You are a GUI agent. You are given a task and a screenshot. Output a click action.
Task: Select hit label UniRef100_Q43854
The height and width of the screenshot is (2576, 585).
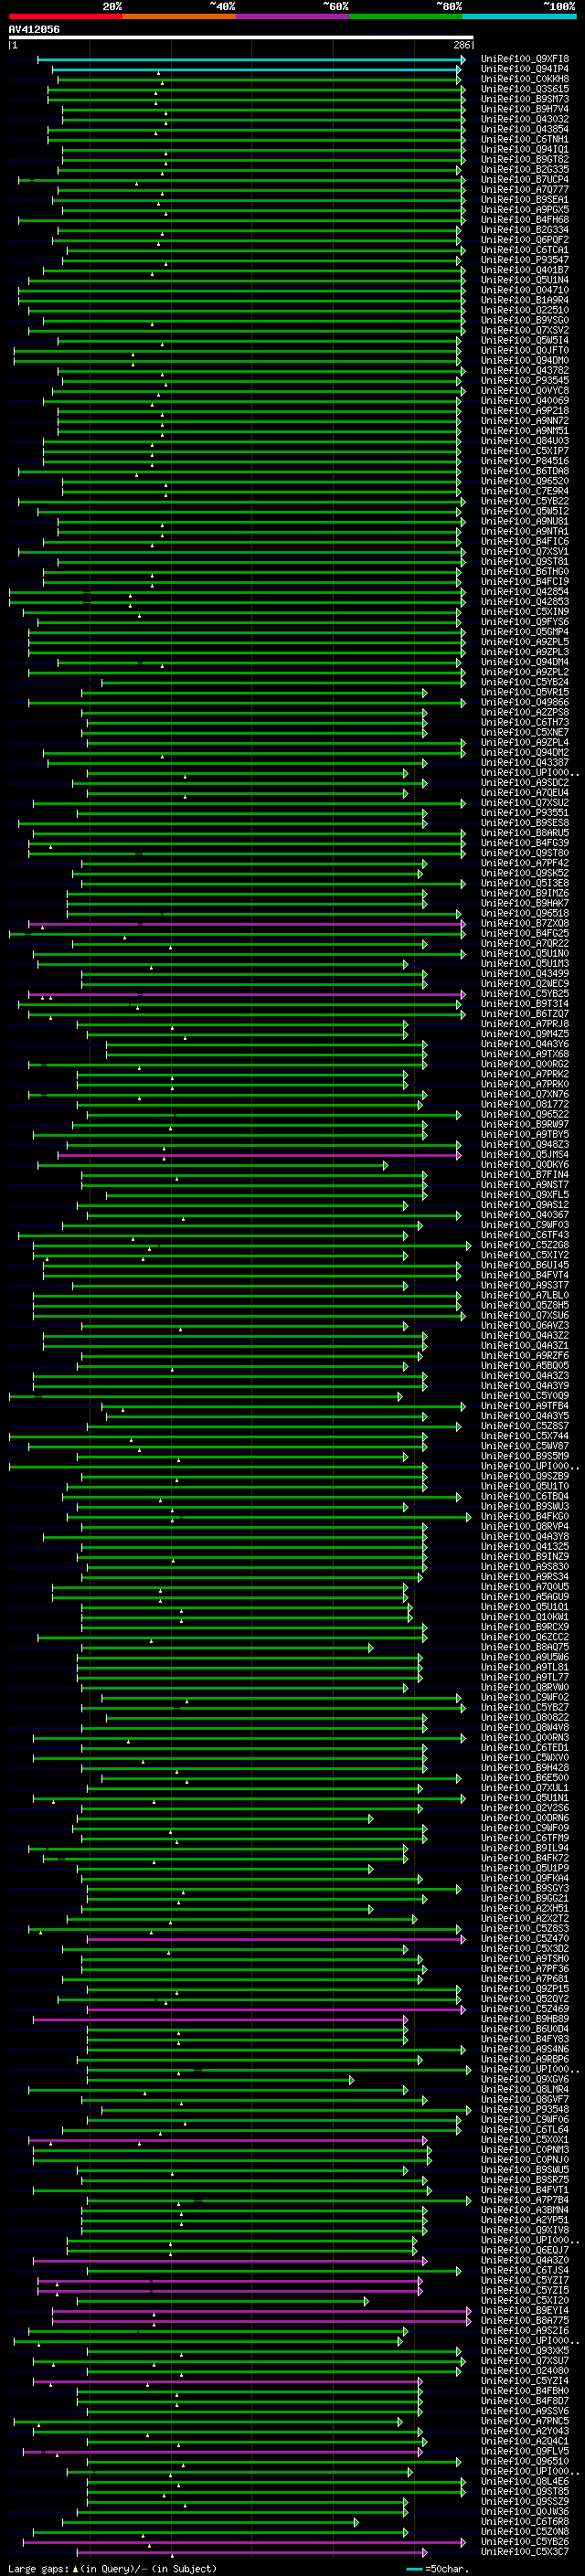525,129
